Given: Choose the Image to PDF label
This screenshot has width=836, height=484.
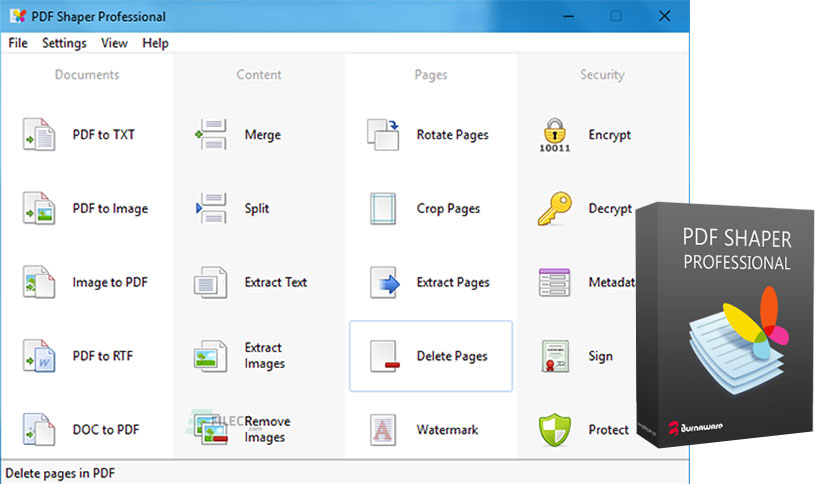Looking at the screenshot, I should 110,282.
